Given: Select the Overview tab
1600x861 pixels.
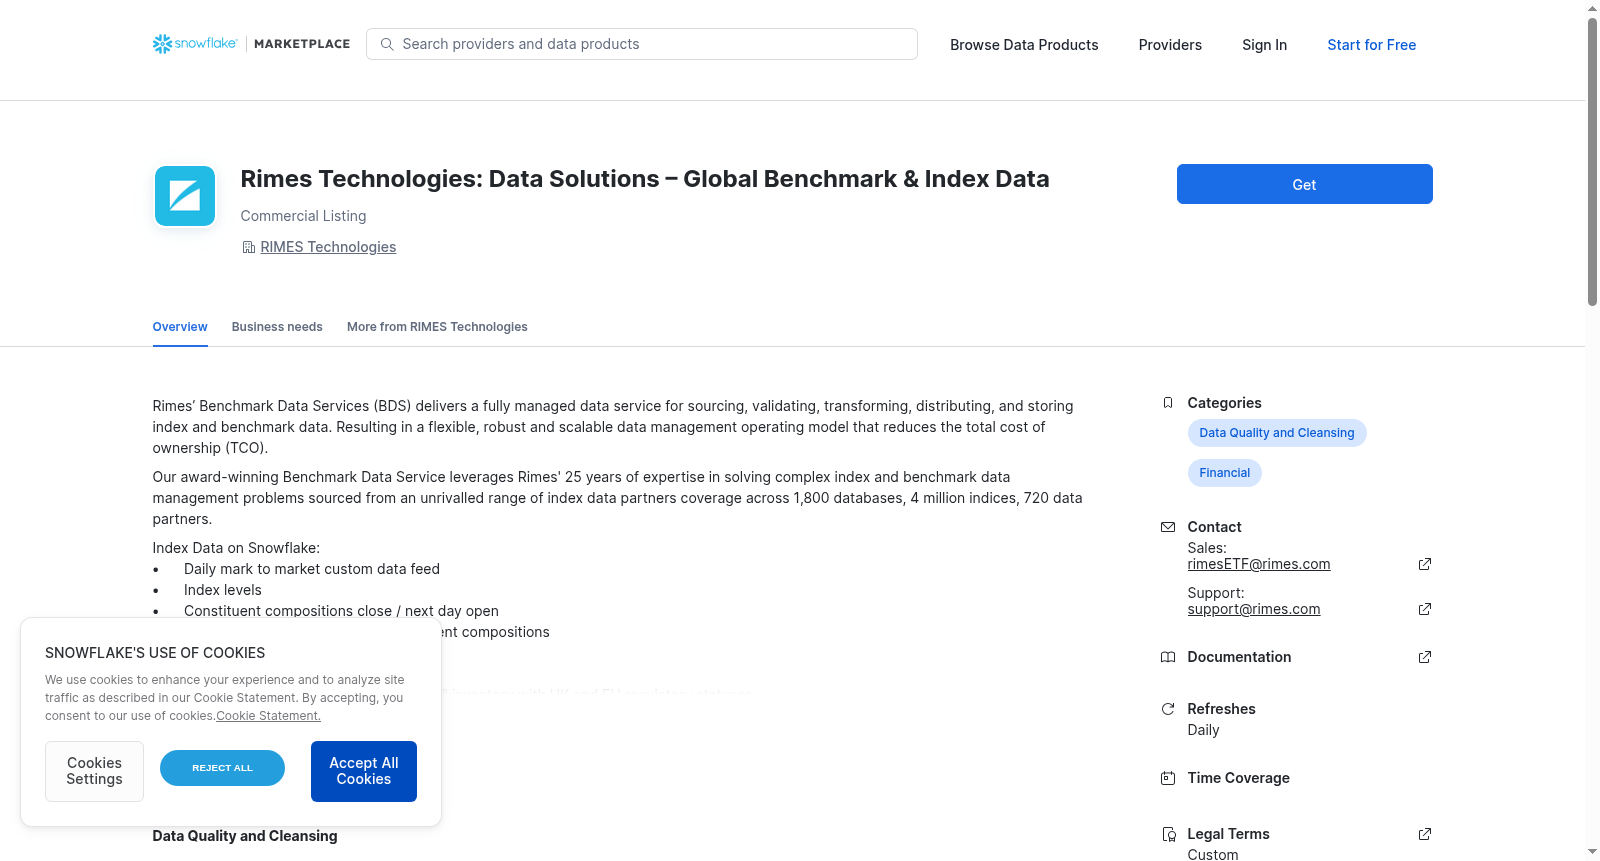Looking at the screenshot, I should pos(180,327).
